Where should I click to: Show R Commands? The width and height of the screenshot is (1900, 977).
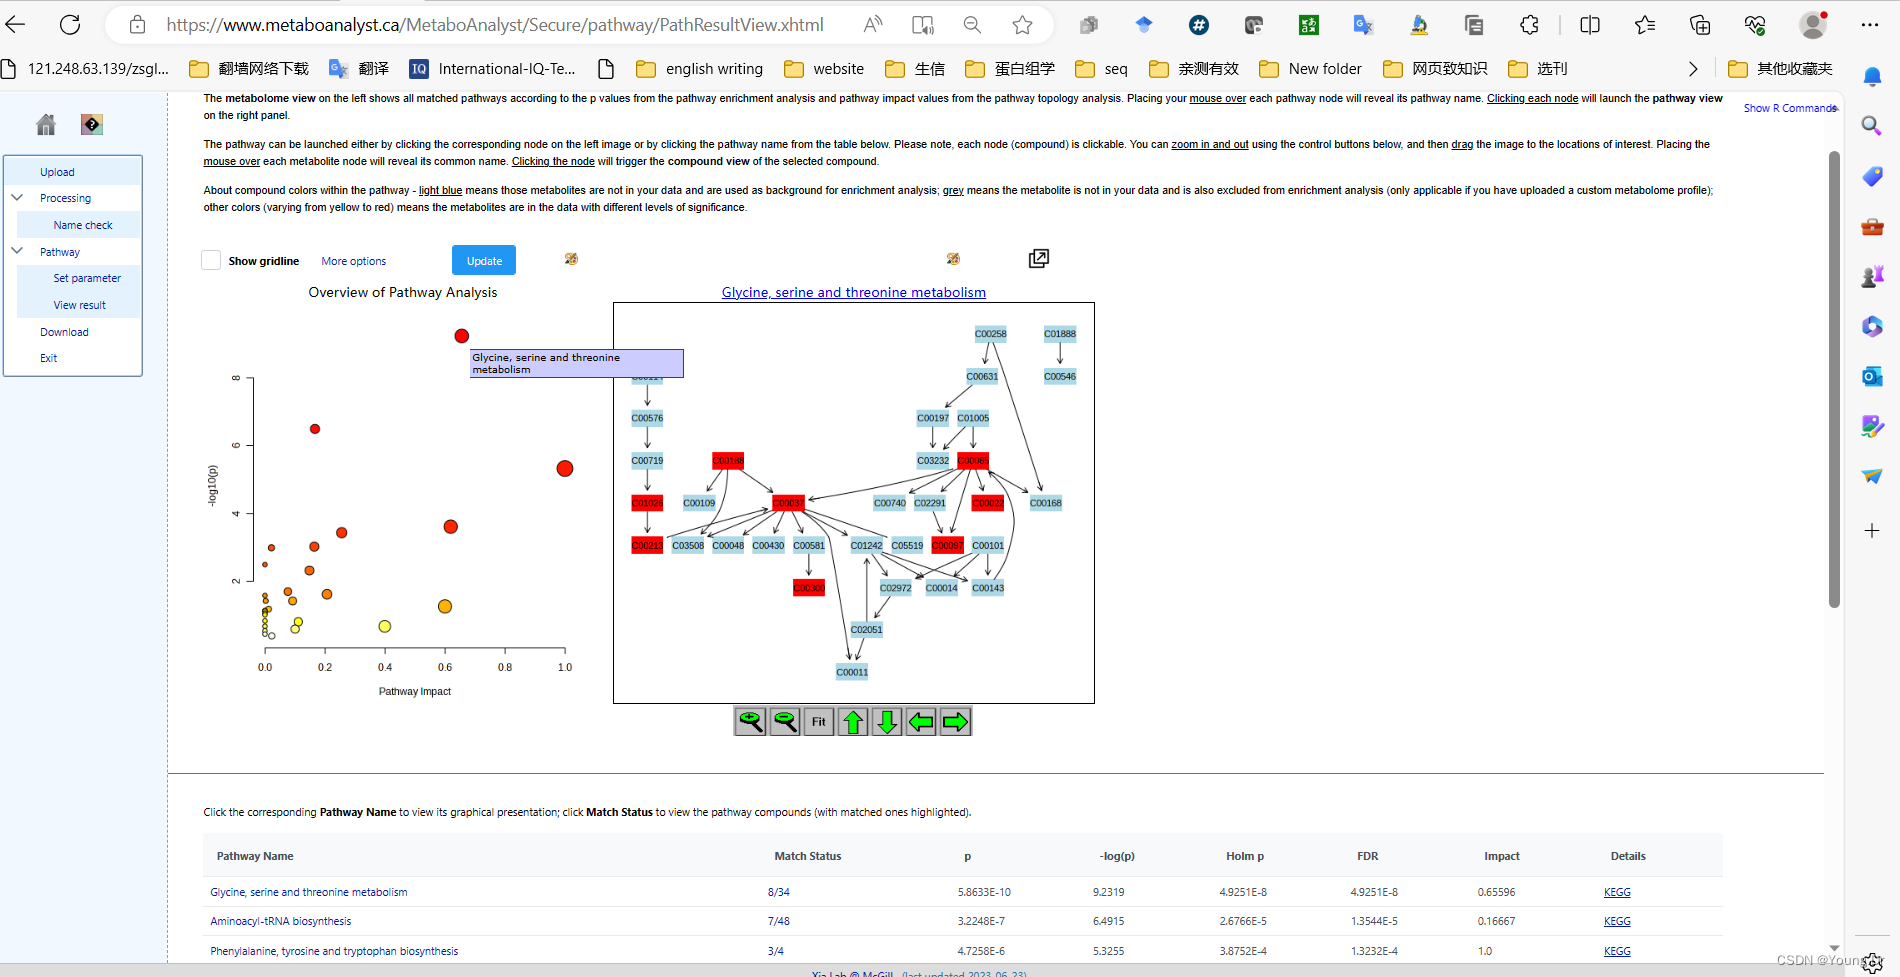(1789, 107)
